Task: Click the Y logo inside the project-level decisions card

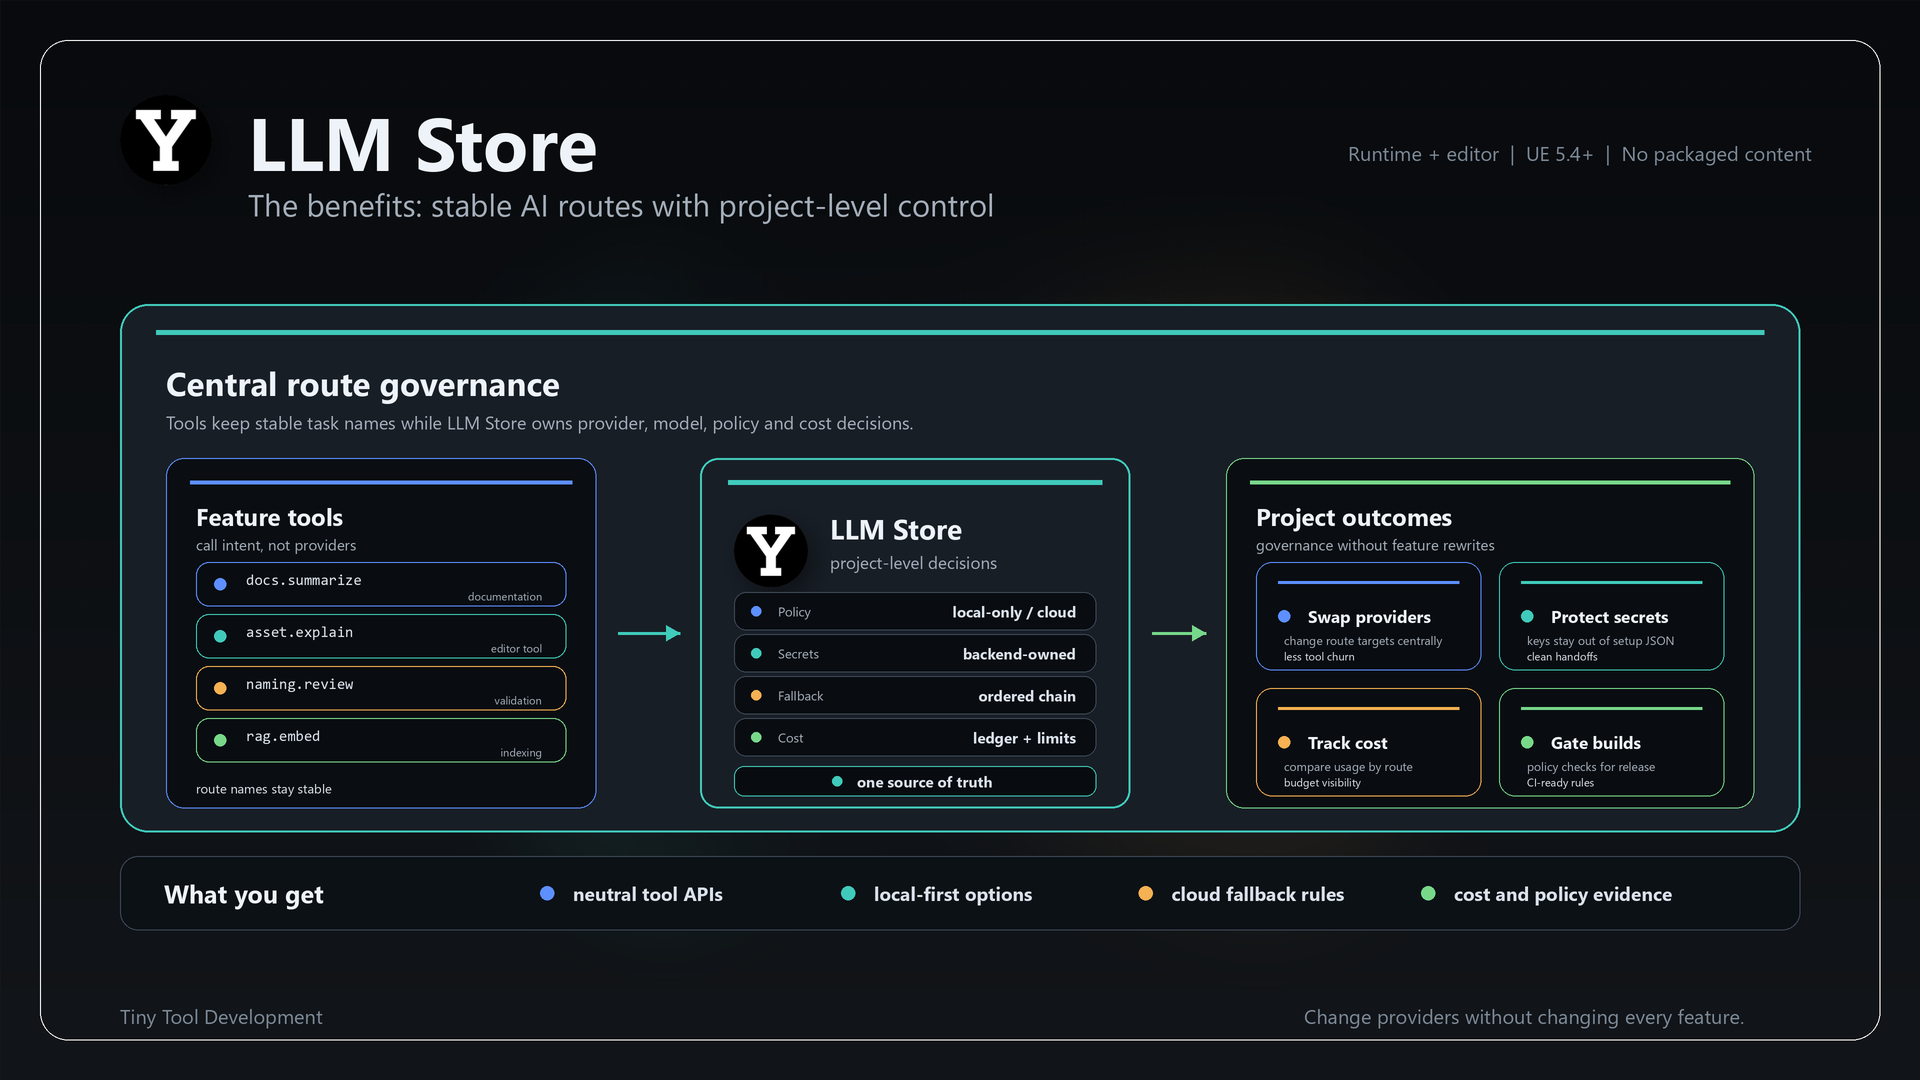Action: [x=770, y=551]
